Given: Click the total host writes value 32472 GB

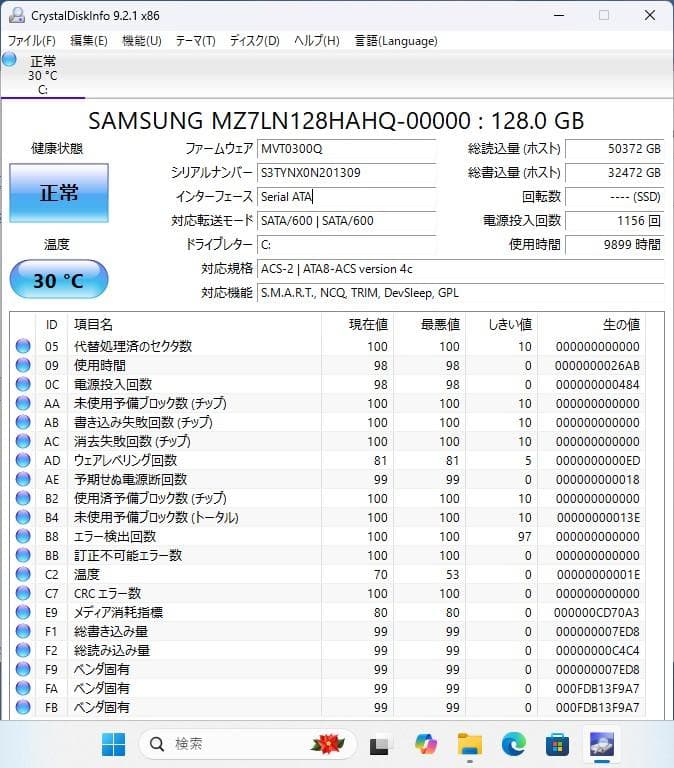Looking at the screenshot, I should 615,173.
